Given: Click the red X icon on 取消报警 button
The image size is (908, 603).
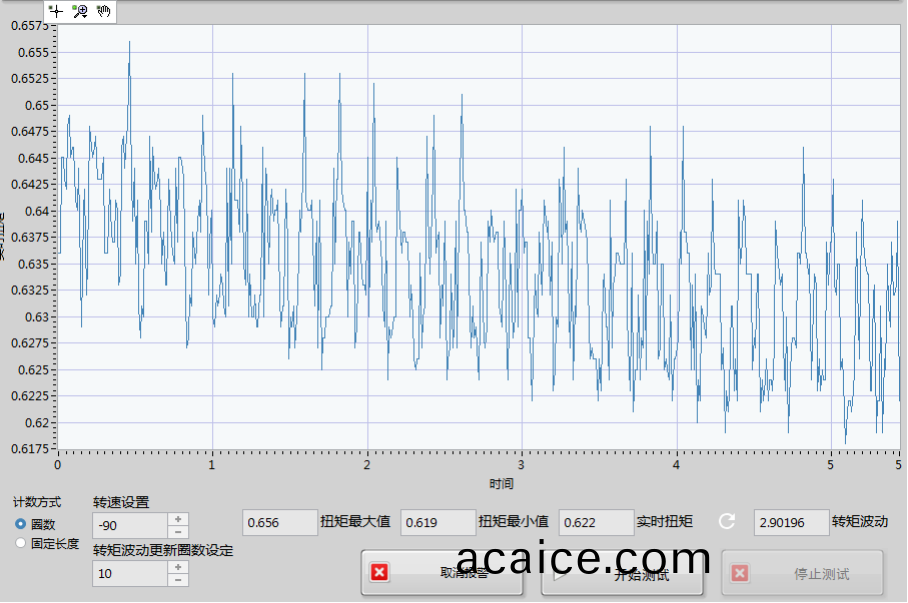Looking at the screenshot, I should coord(379,573).
